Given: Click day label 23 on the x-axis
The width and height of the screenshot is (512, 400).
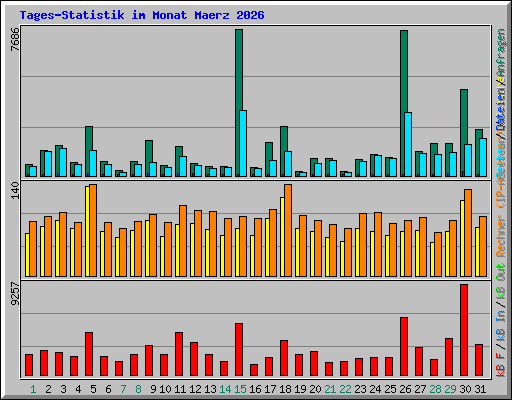Looking at the screenshot, I should [x=360, y=389].
